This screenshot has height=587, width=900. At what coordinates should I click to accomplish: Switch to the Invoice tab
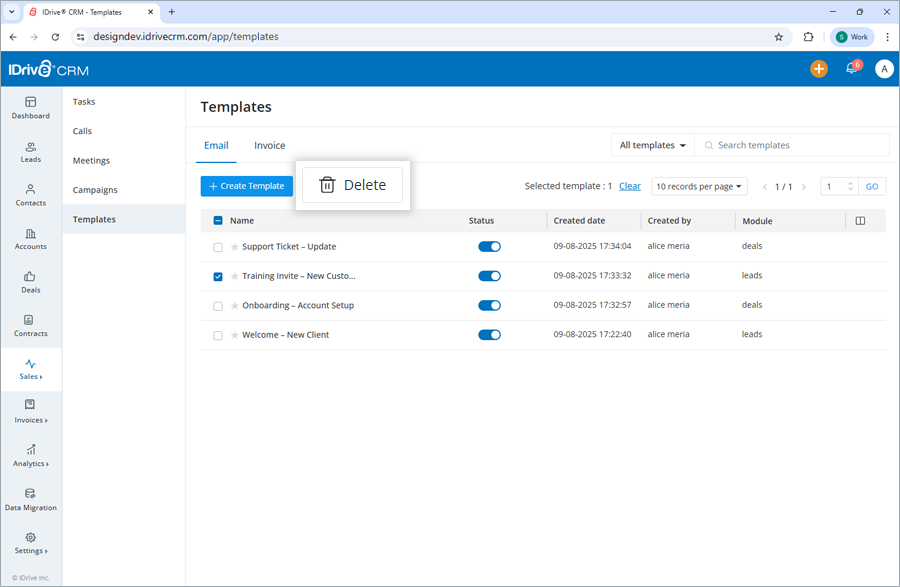[x=269, y=144]
